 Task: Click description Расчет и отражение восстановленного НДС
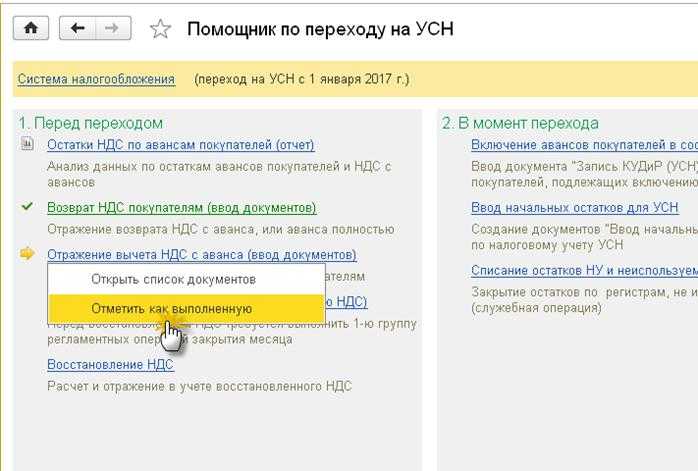tap(199, 386)
